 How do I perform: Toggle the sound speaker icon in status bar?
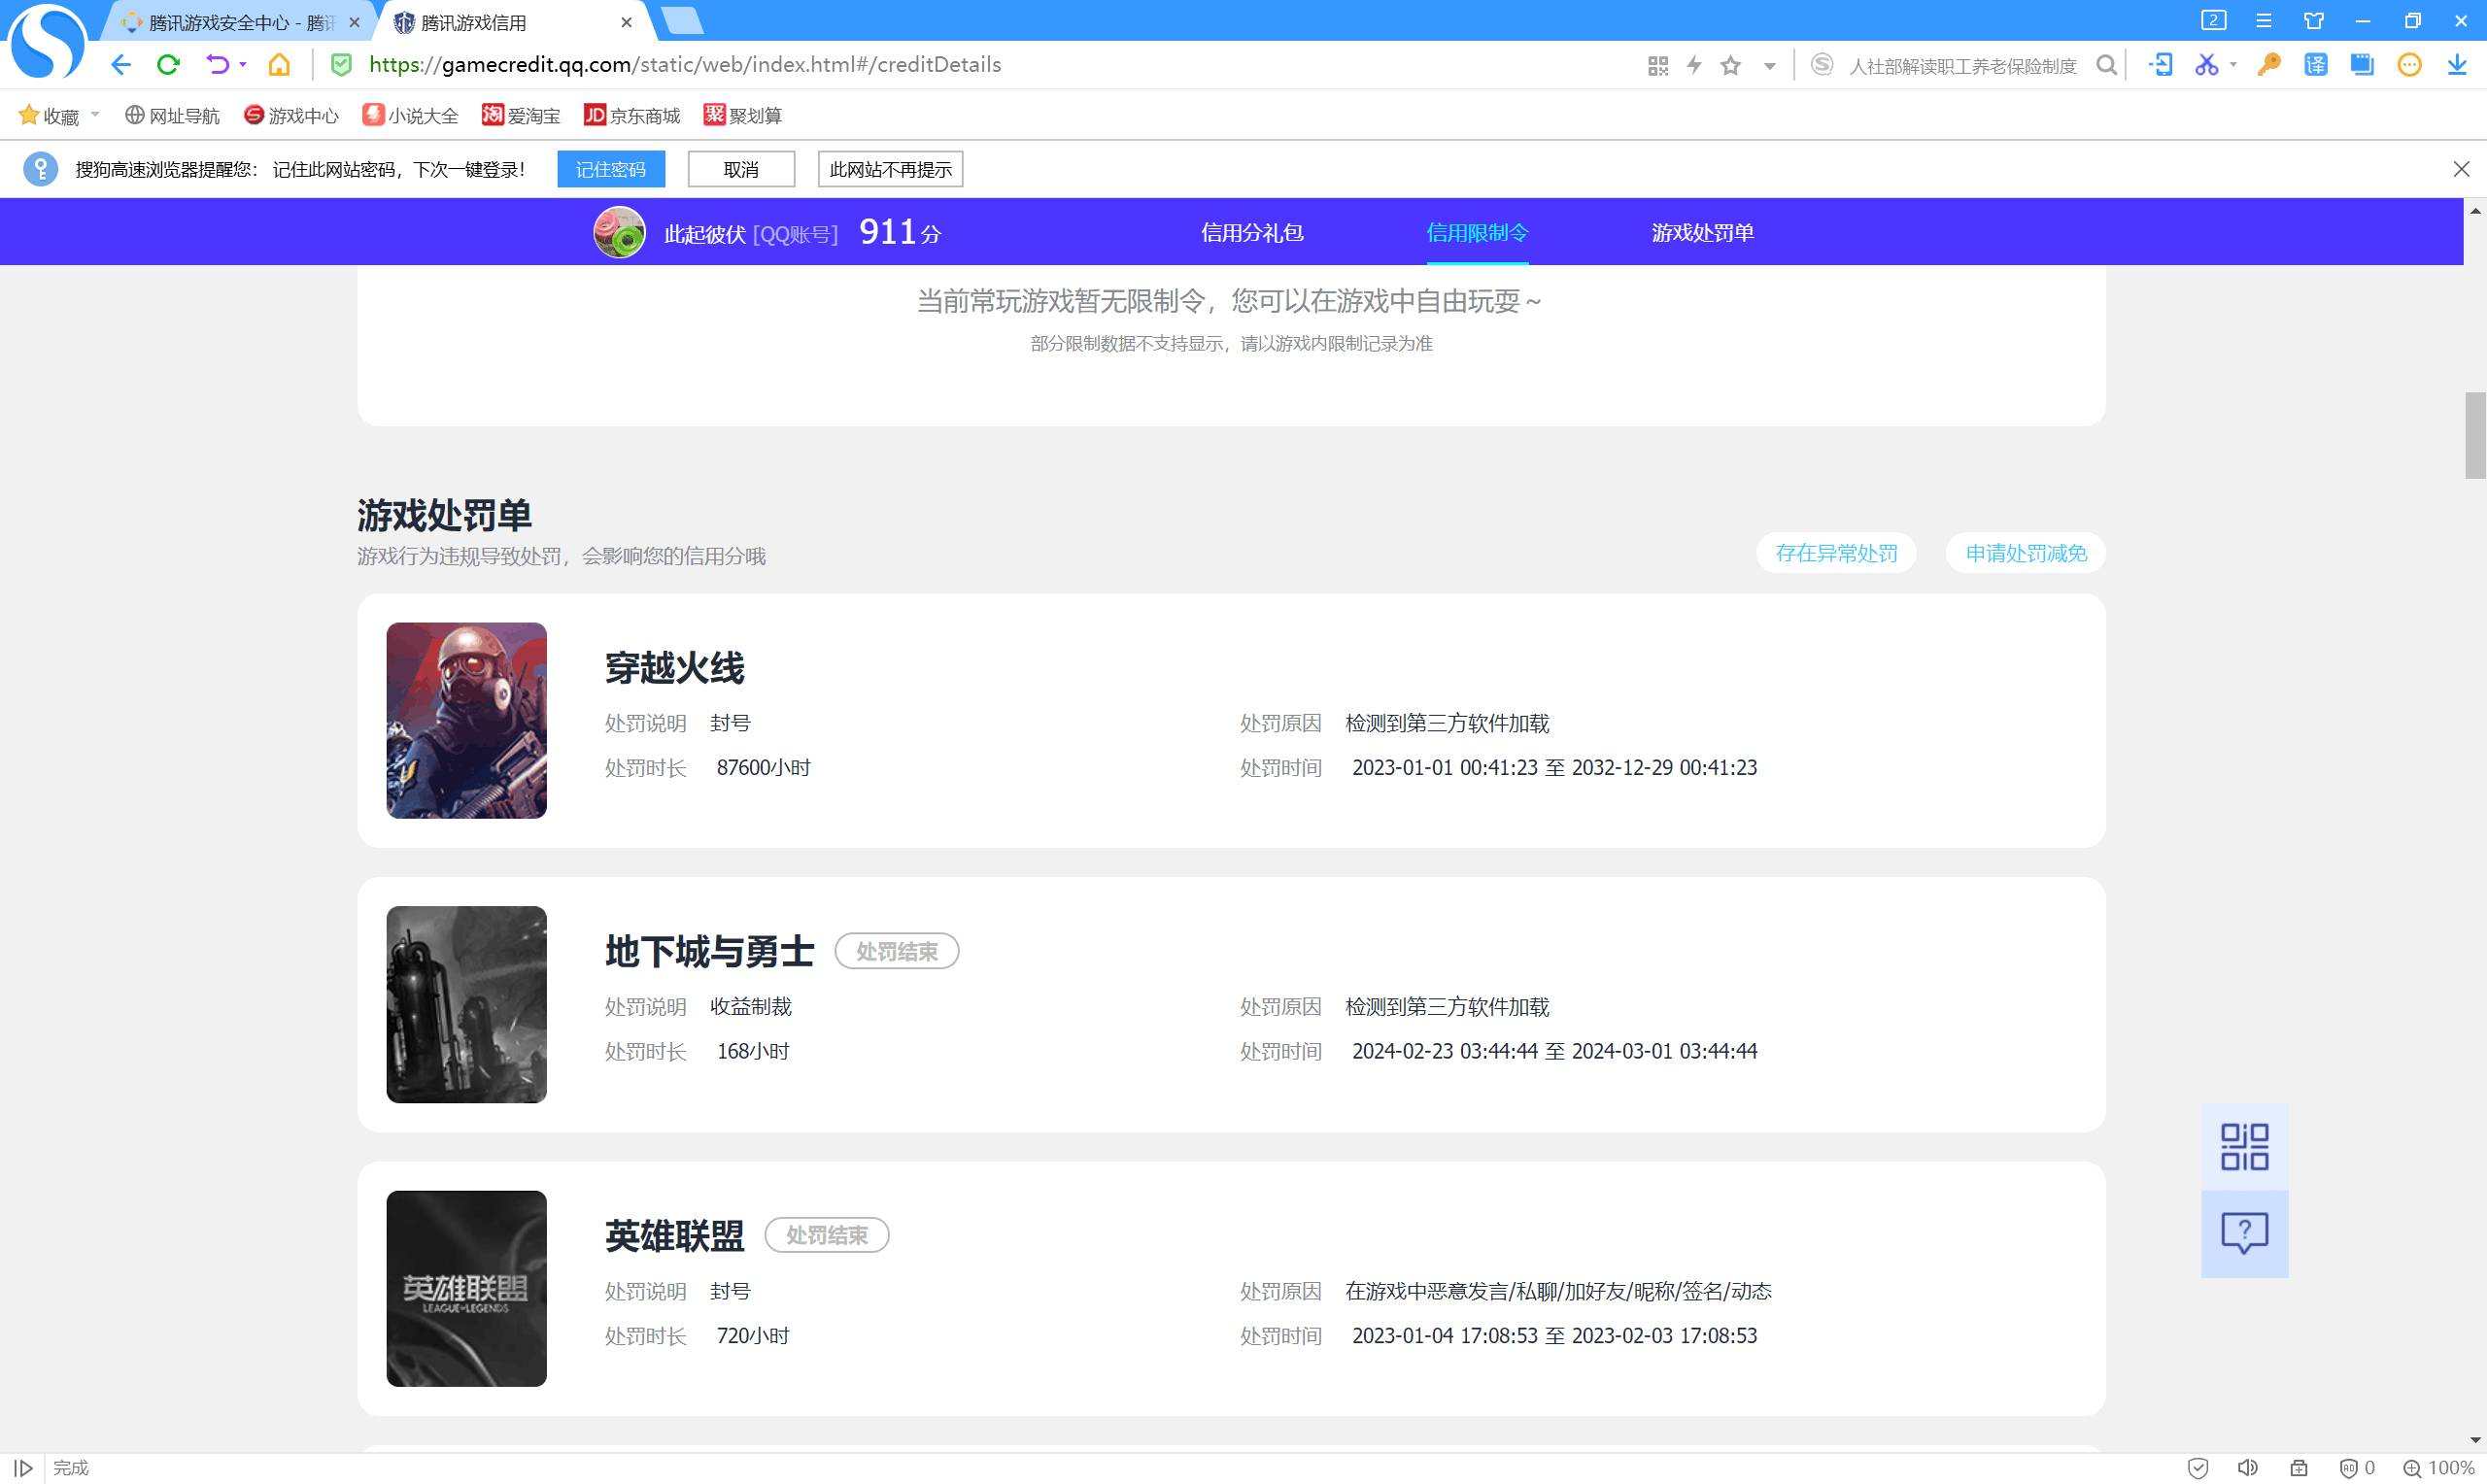2247,1468
